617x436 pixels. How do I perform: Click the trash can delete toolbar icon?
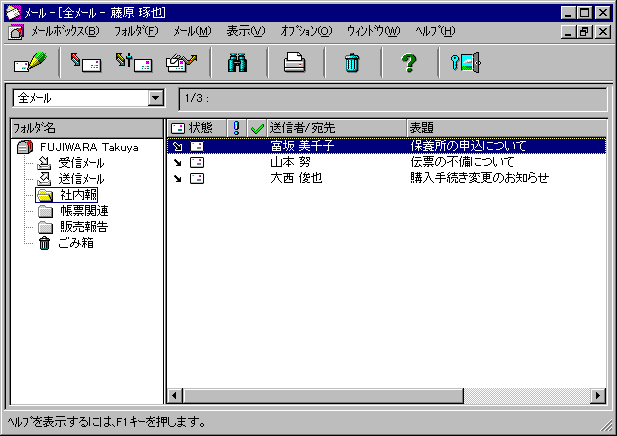[x=352, y=63]
